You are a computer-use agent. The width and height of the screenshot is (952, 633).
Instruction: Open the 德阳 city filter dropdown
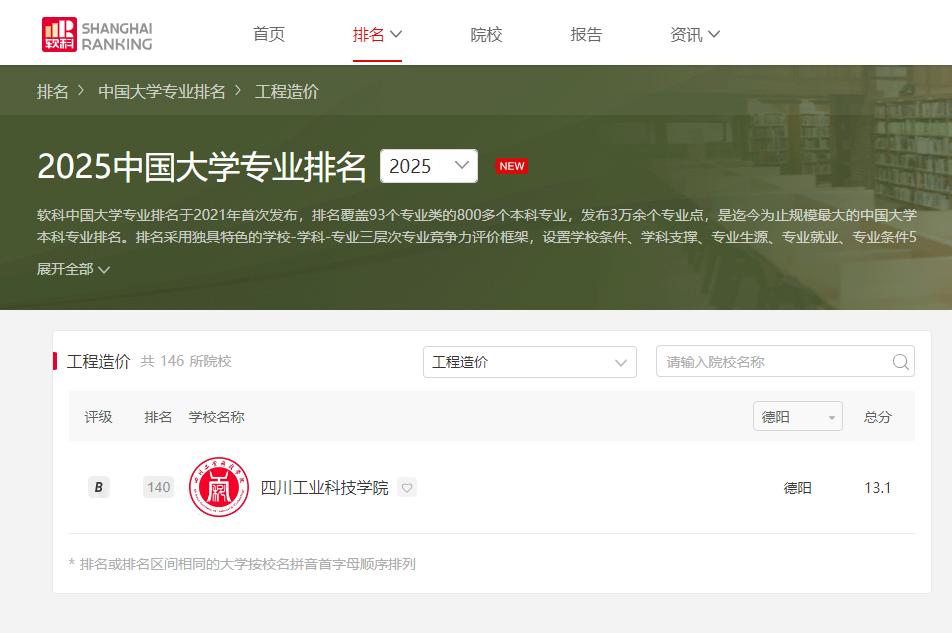click(797, 417)
